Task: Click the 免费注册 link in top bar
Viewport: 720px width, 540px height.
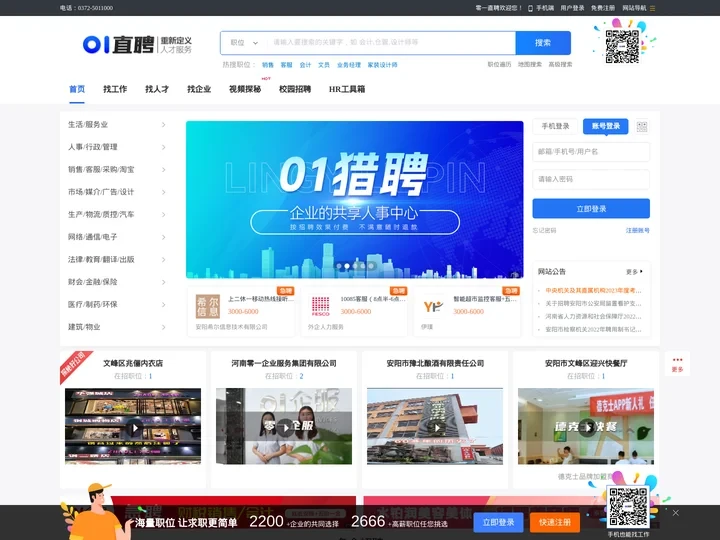Action: point(603,8)
